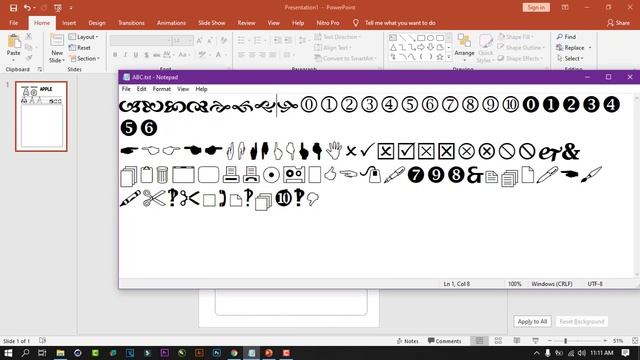640x360 pixels.
Task: Click Increase Font Size icon
Action: pyautogui.click(x=200, y=40)
